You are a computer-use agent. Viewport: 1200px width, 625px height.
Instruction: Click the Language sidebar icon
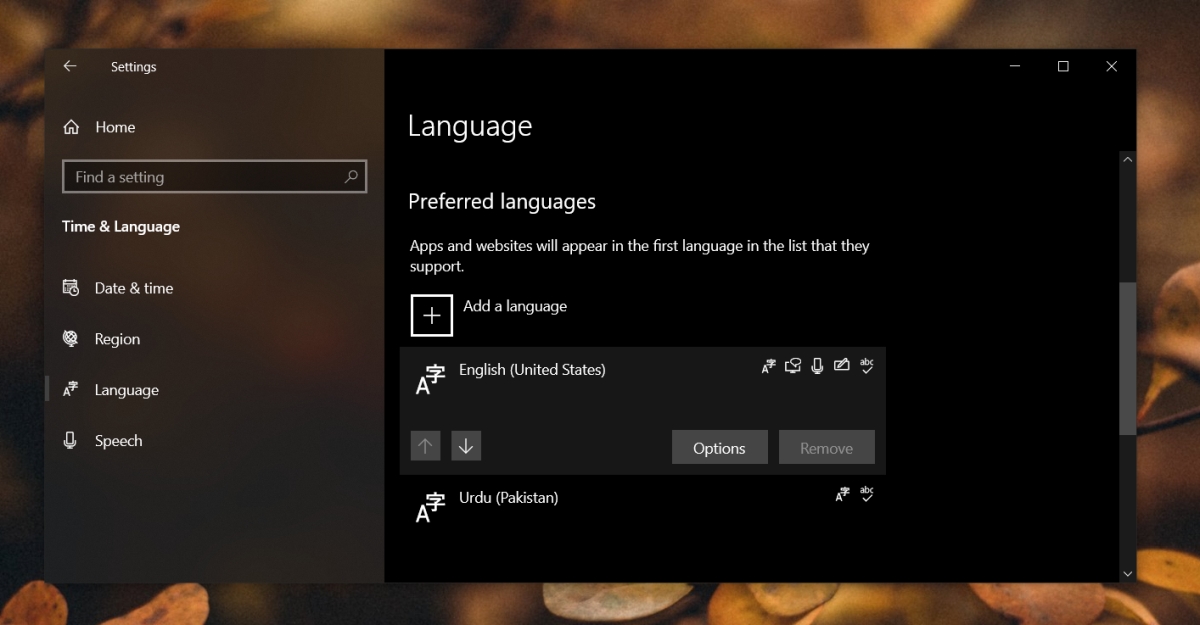pos(71,390)
